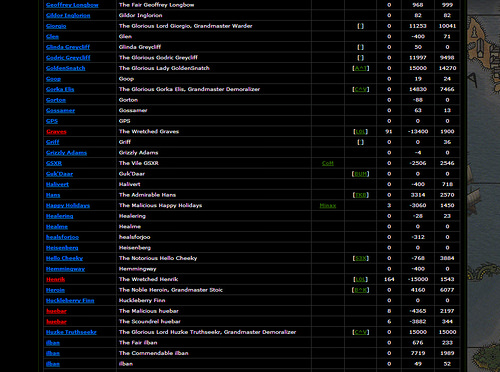Open the C^V guild link in Gorka Elis row

point(361,89)
